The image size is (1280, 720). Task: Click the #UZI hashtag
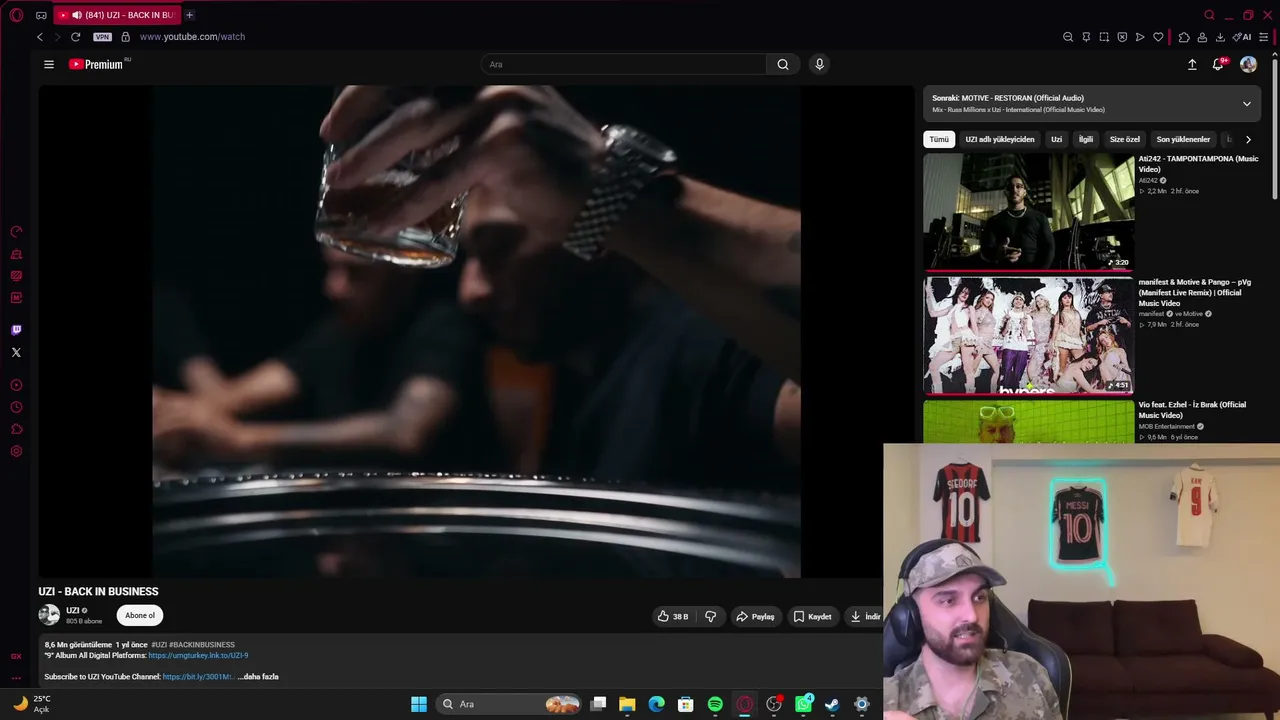(x=158, y=645)
